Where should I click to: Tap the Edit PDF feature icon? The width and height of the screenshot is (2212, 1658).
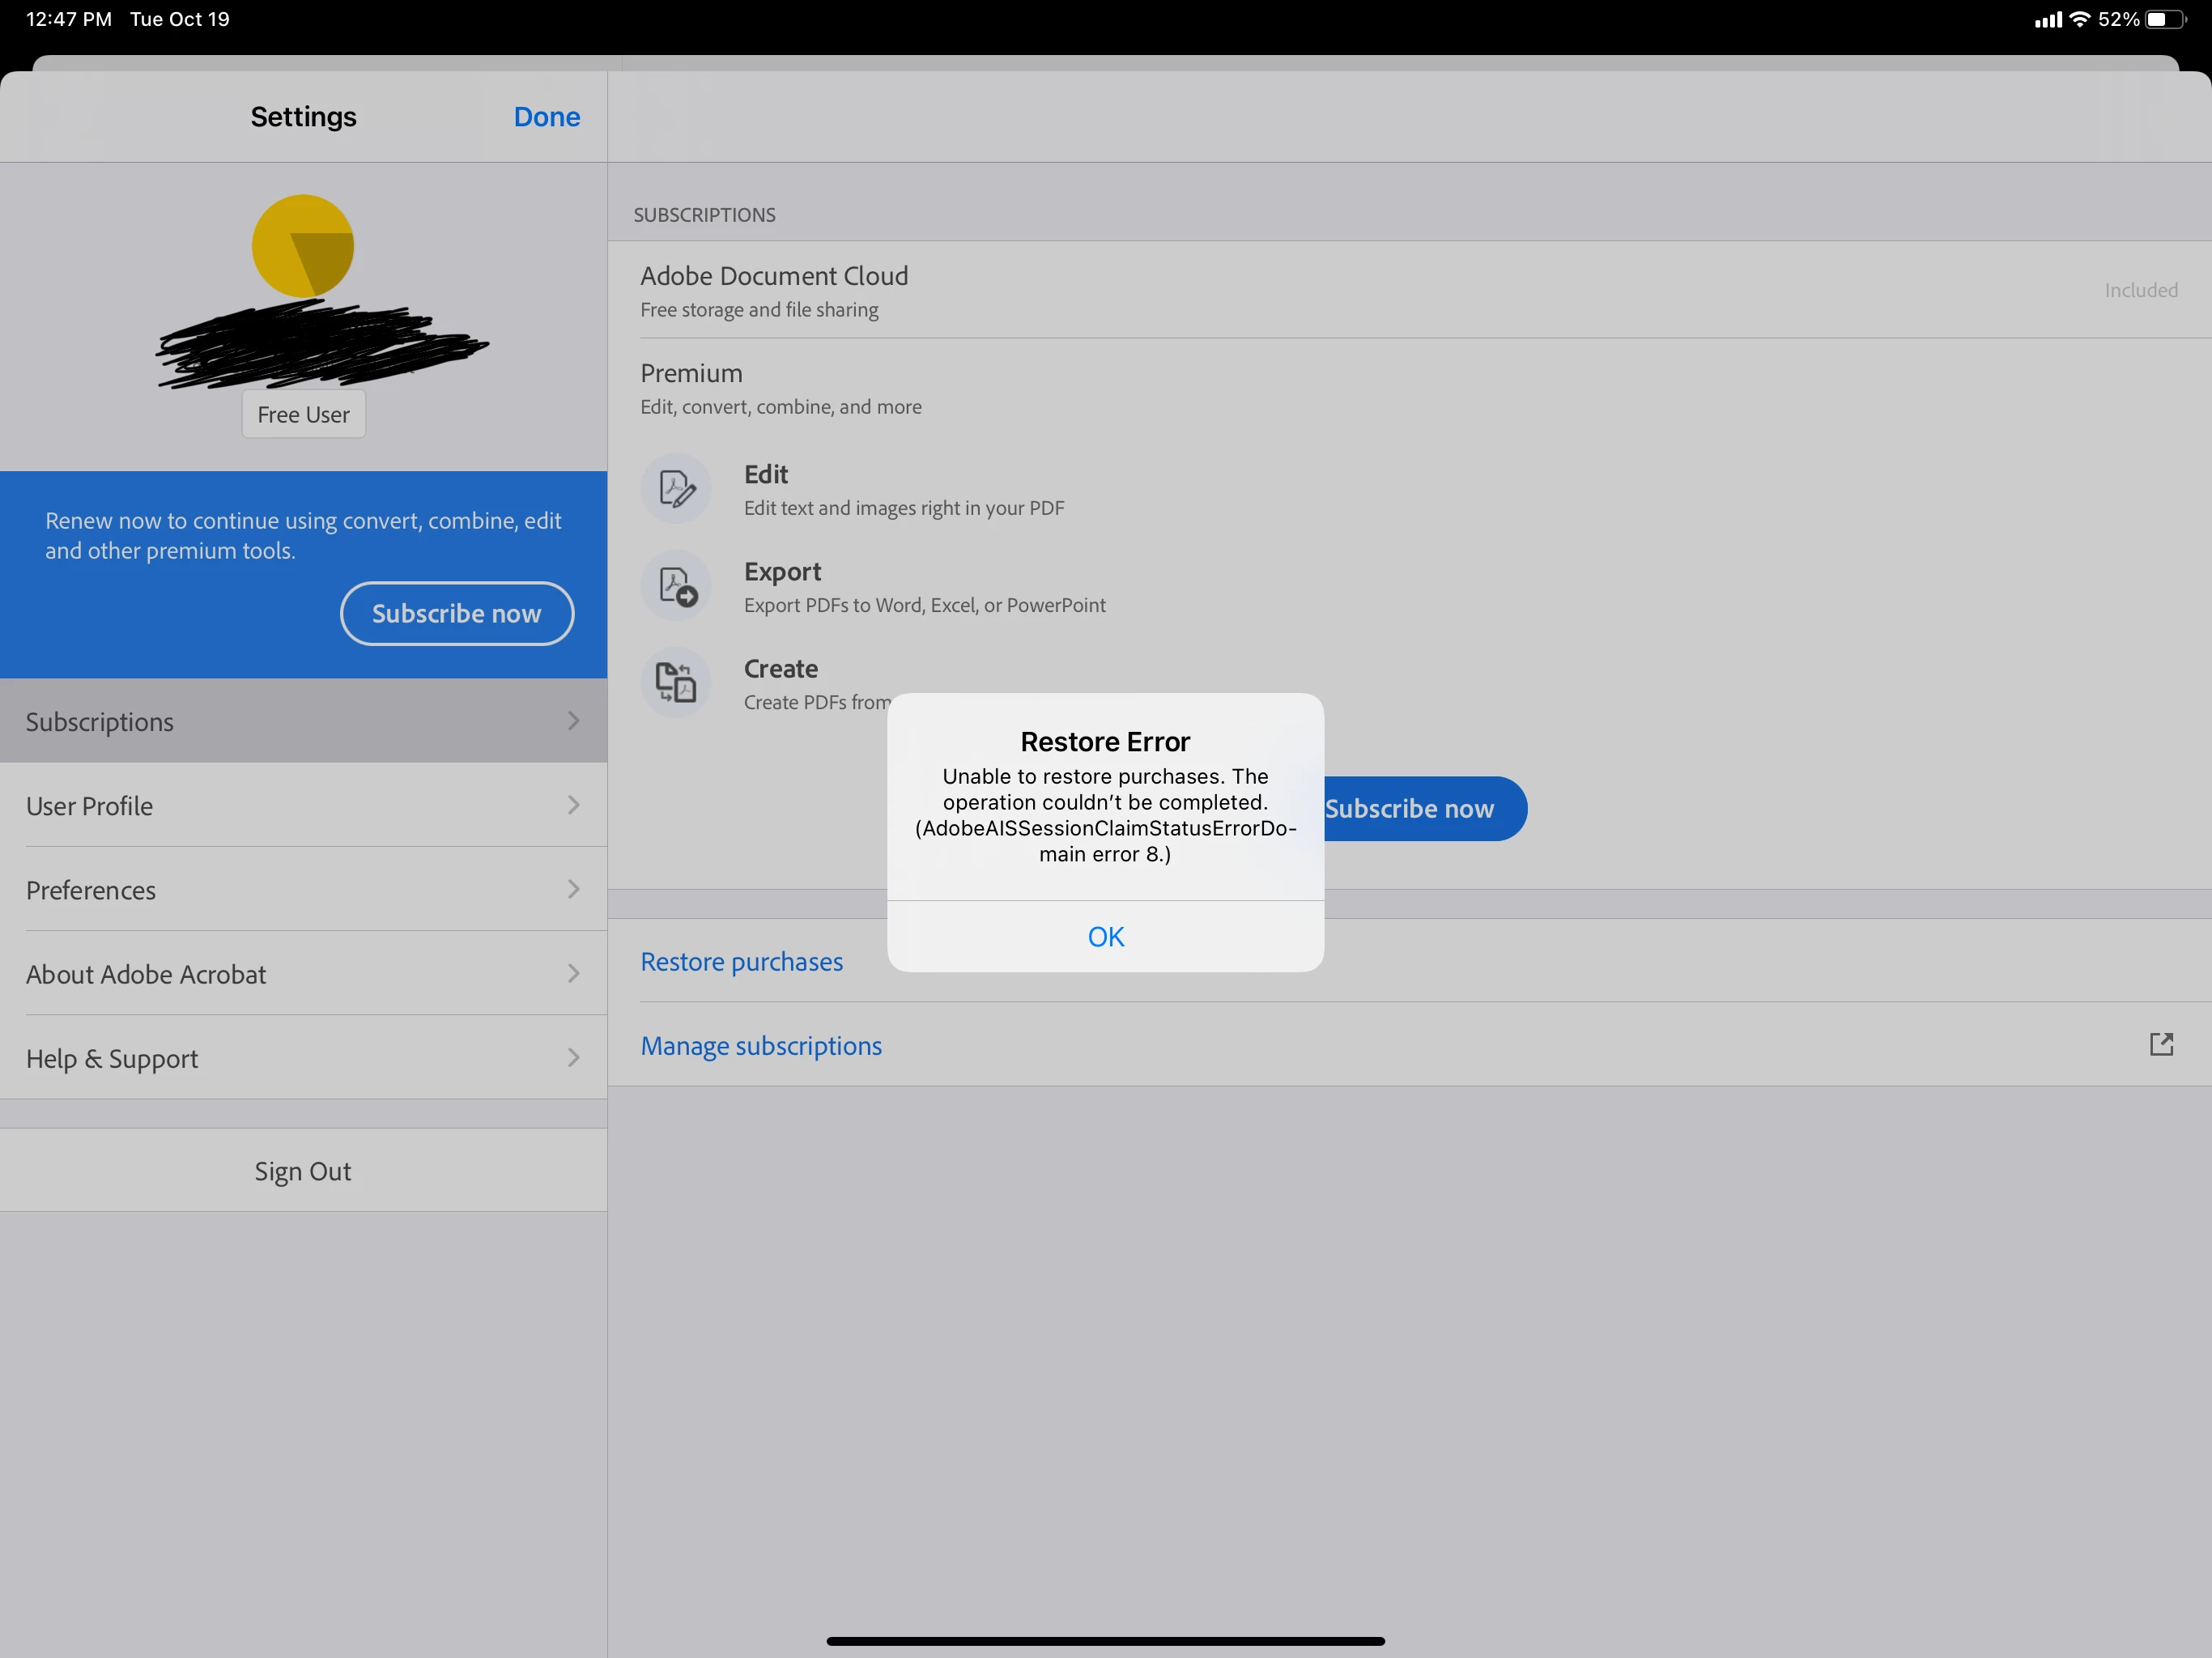pos(676,489)
